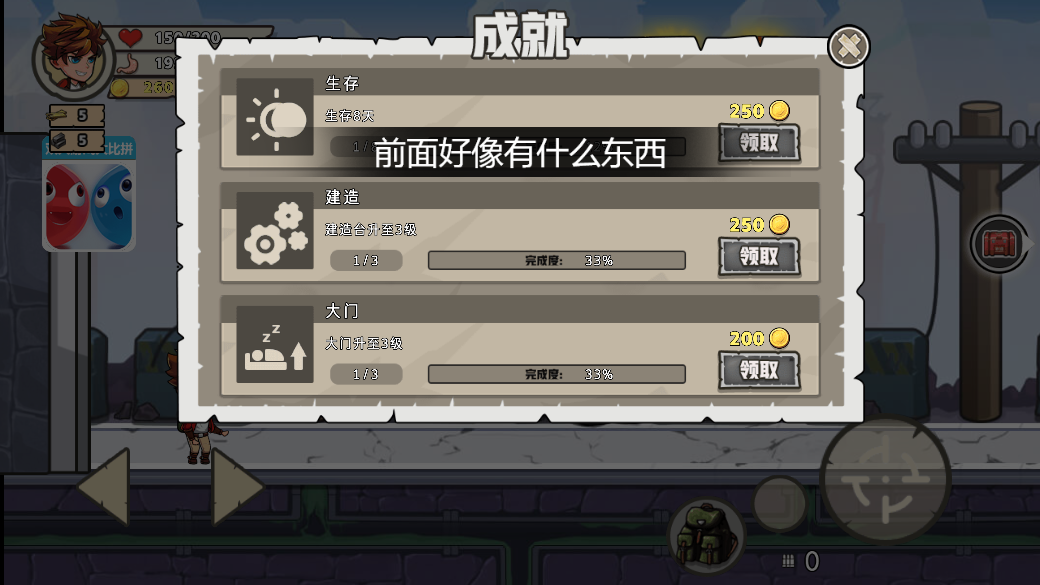This screenshot has height=585, width=1040.
Task: Tap the crosshair attack button
Action: tap(885, 480)
